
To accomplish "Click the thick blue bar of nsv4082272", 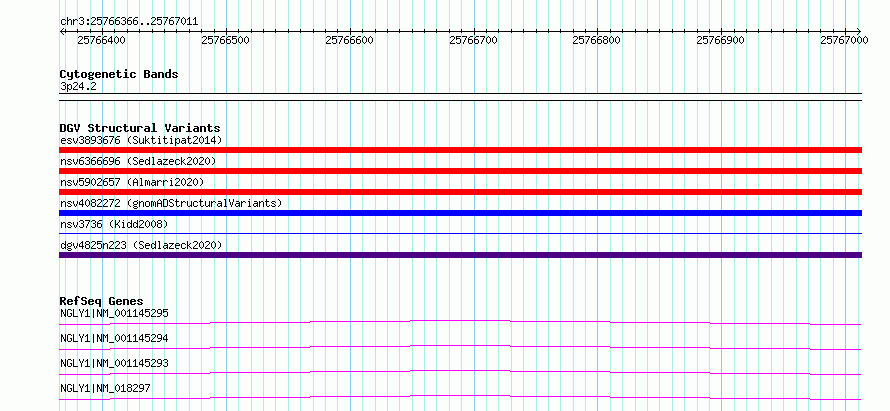I will [460, 213].
